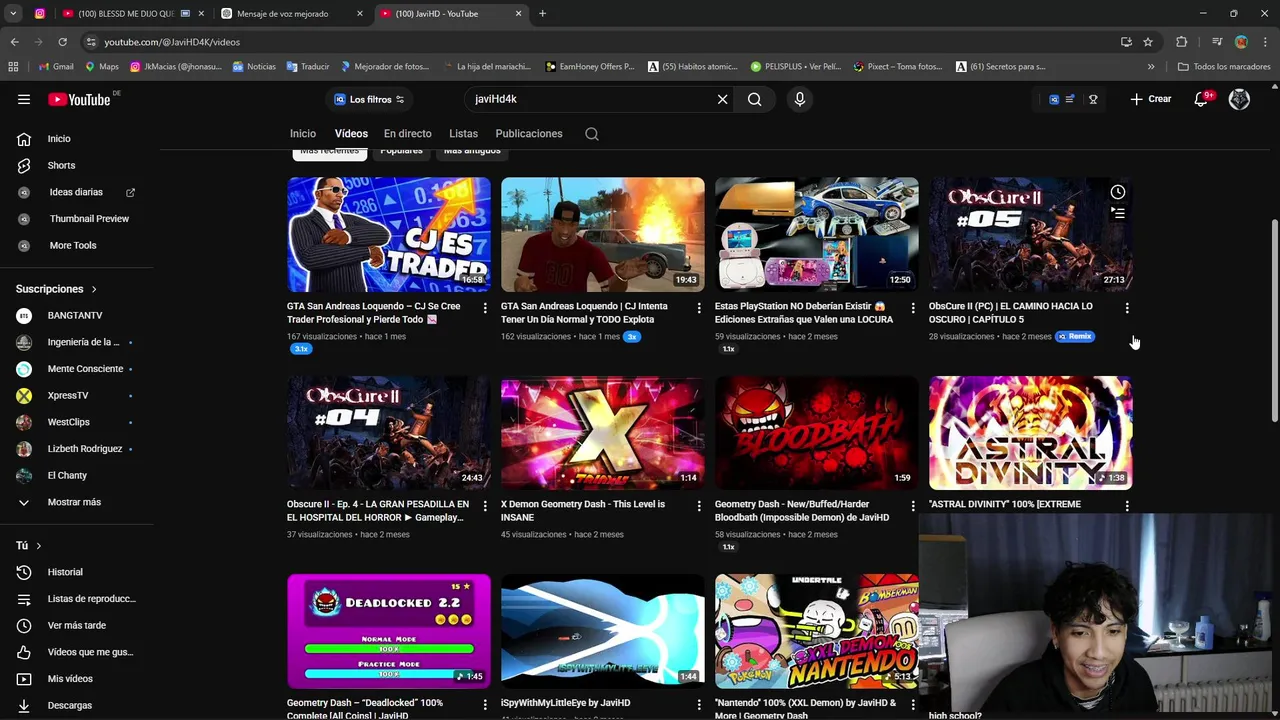Open options menu for X Demon Geometry Dash video
1280x720 pixels.
click(x=699, y=506)
